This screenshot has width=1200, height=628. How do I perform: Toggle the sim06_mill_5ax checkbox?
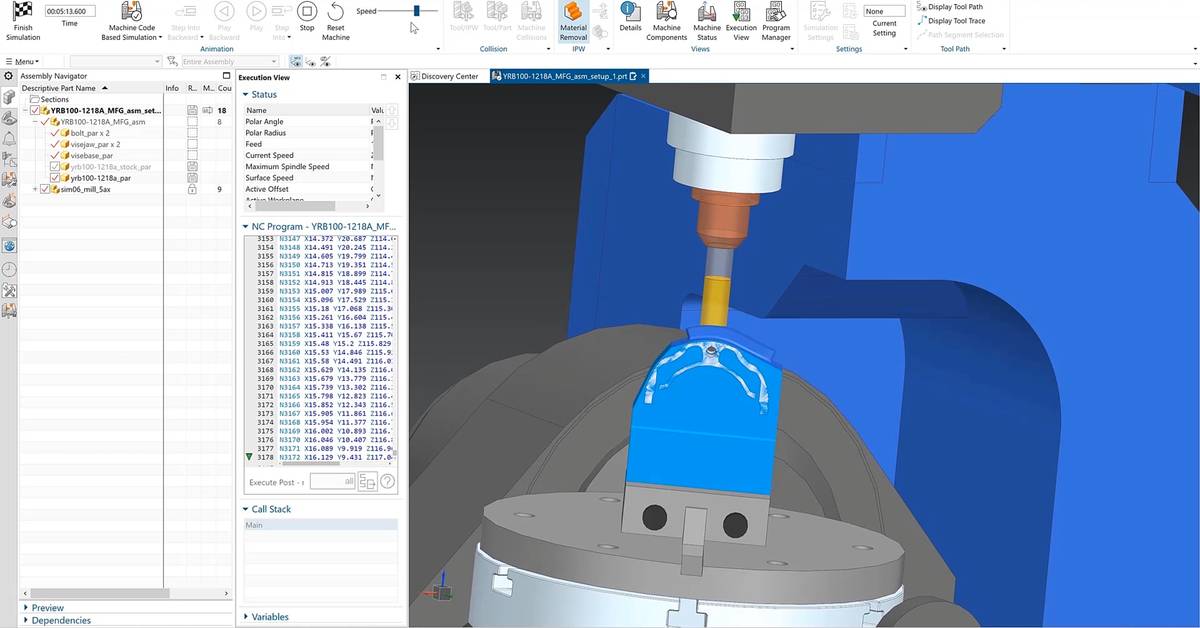tap(46, 189)
